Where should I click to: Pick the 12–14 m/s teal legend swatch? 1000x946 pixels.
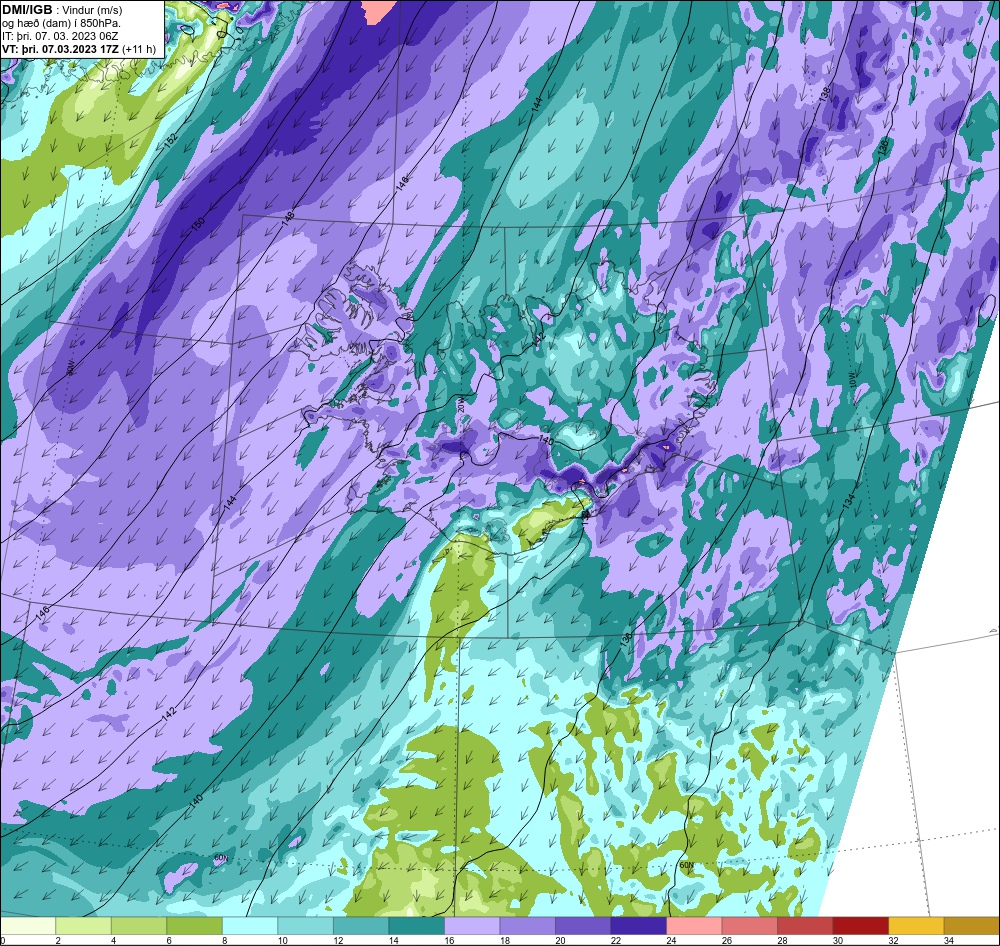[x=361, y=926]
